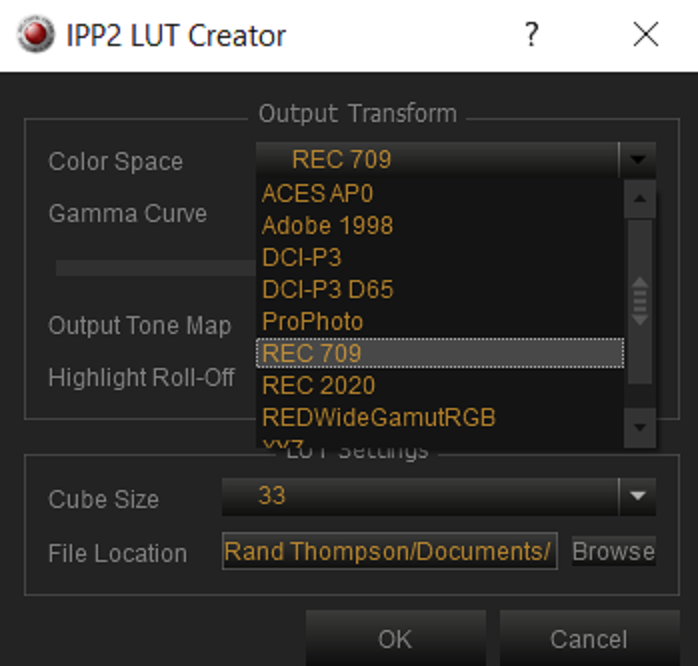Select Adobe 1998 color space
The width and height of the screenshot is (698, 666).
440,226
